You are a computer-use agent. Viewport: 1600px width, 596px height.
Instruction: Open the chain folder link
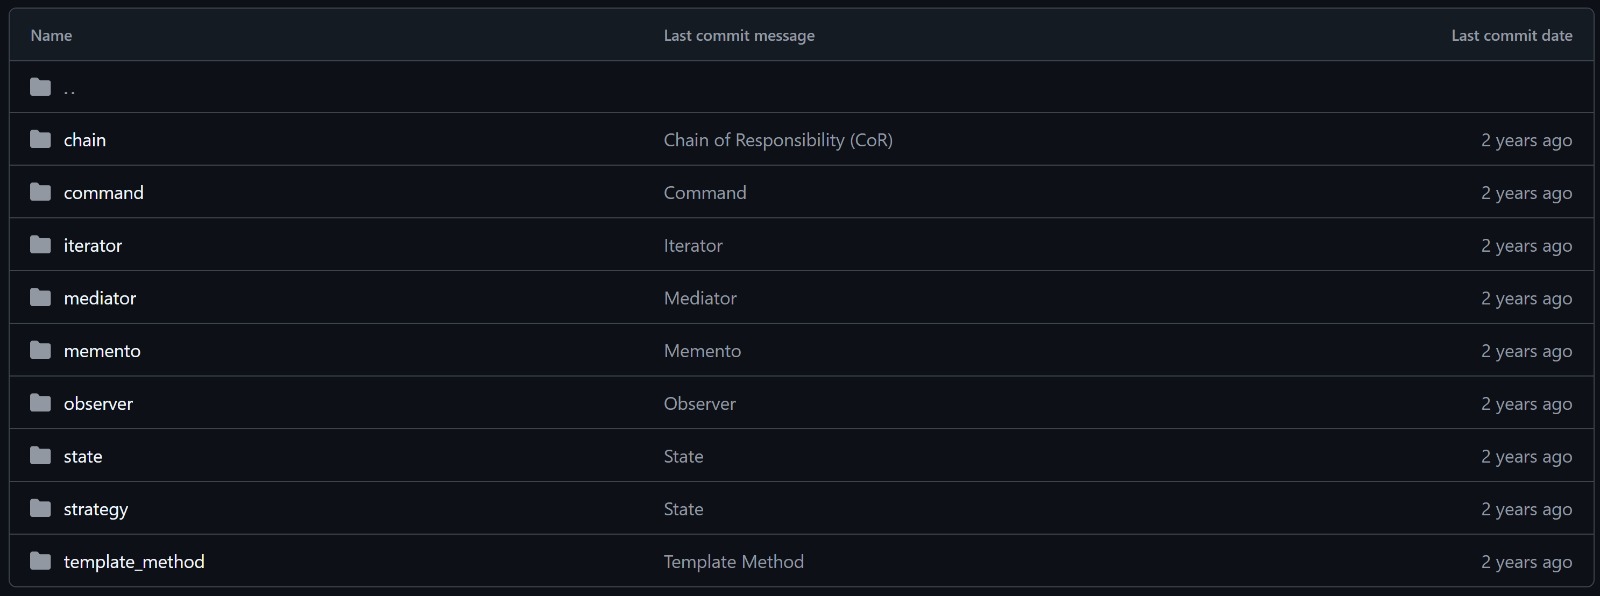pyautogui.click(x=85, y=140)
